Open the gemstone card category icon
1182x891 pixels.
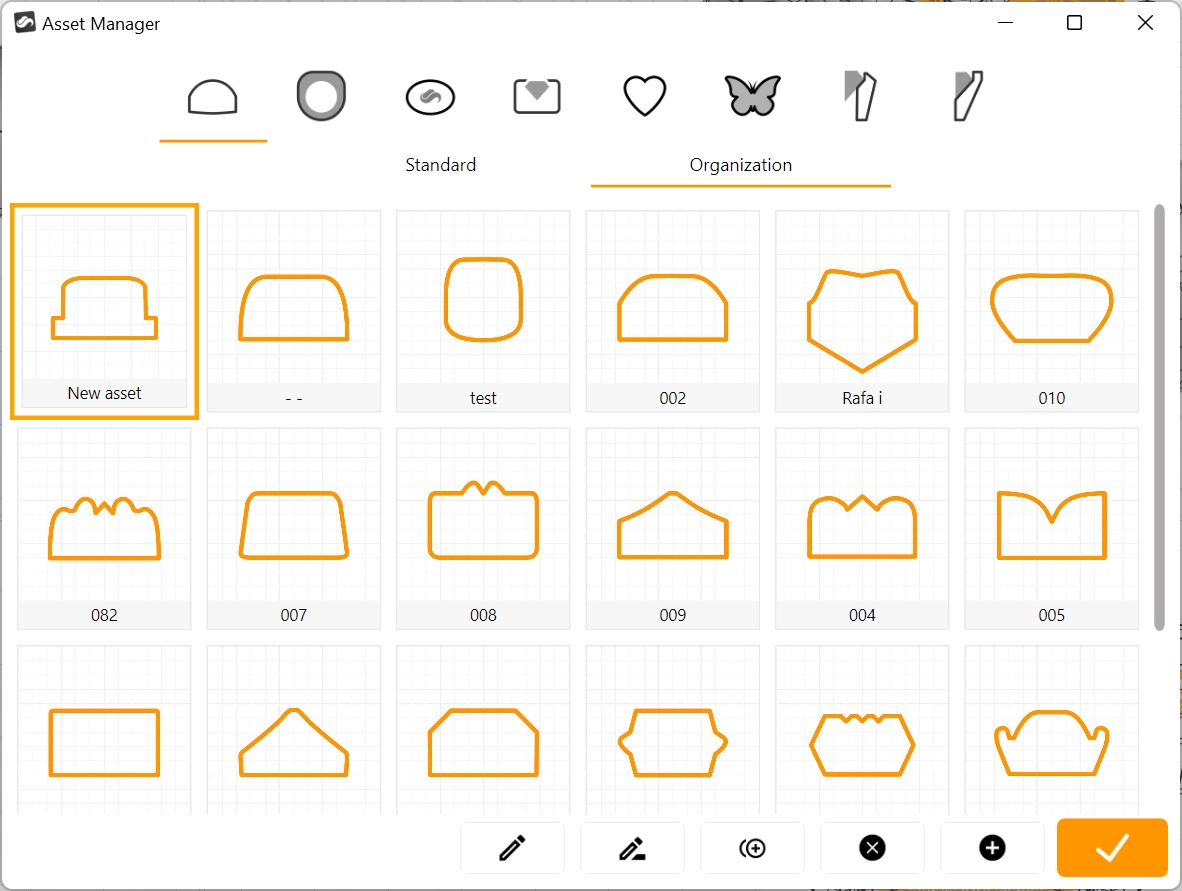click(x=537, y=97)
